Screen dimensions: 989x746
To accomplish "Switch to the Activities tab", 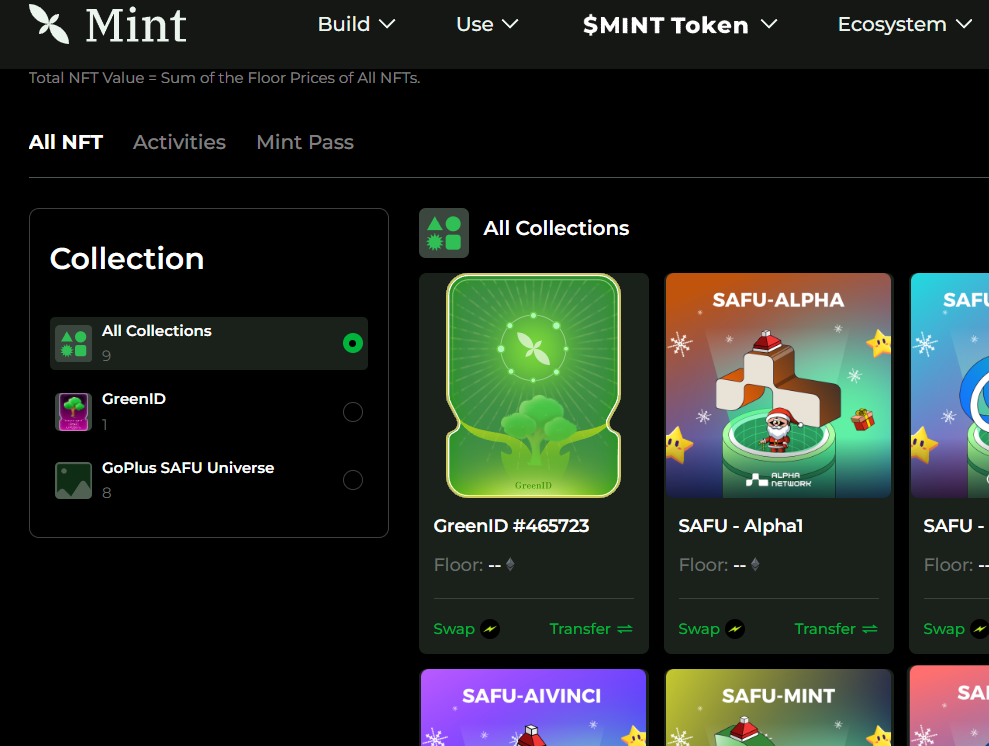I will pos(179,142).
